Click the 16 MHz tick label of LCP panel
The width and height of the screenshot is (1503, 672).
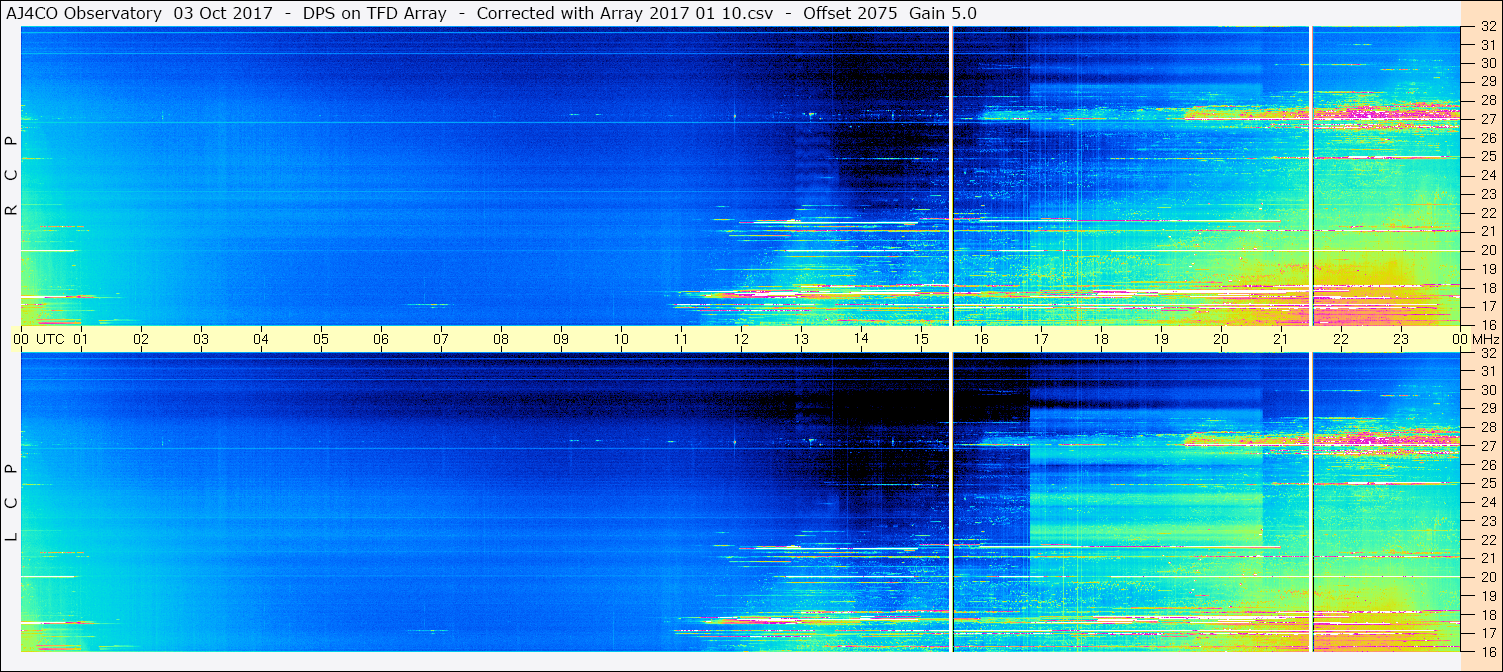pyautogui.click(x=1487, y=651)
